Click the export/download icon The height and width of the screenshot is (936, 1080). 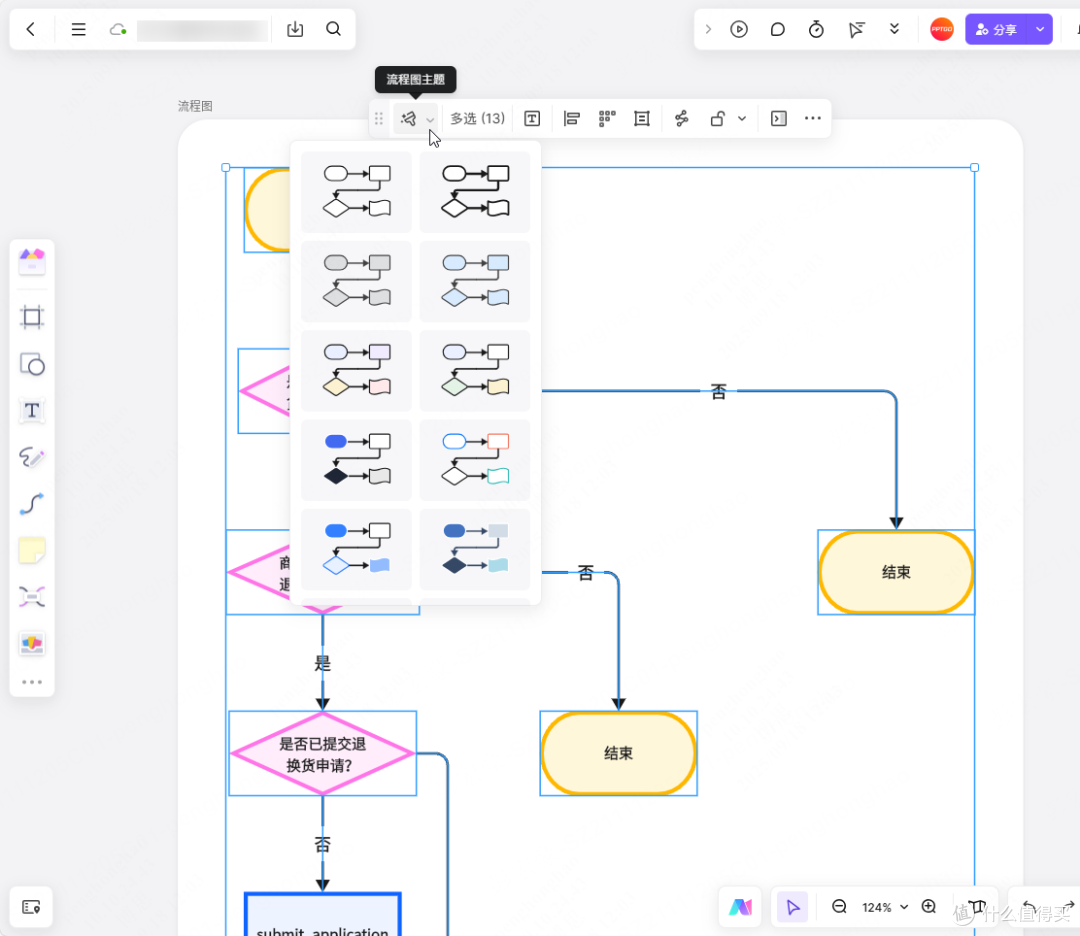(295, 29)
